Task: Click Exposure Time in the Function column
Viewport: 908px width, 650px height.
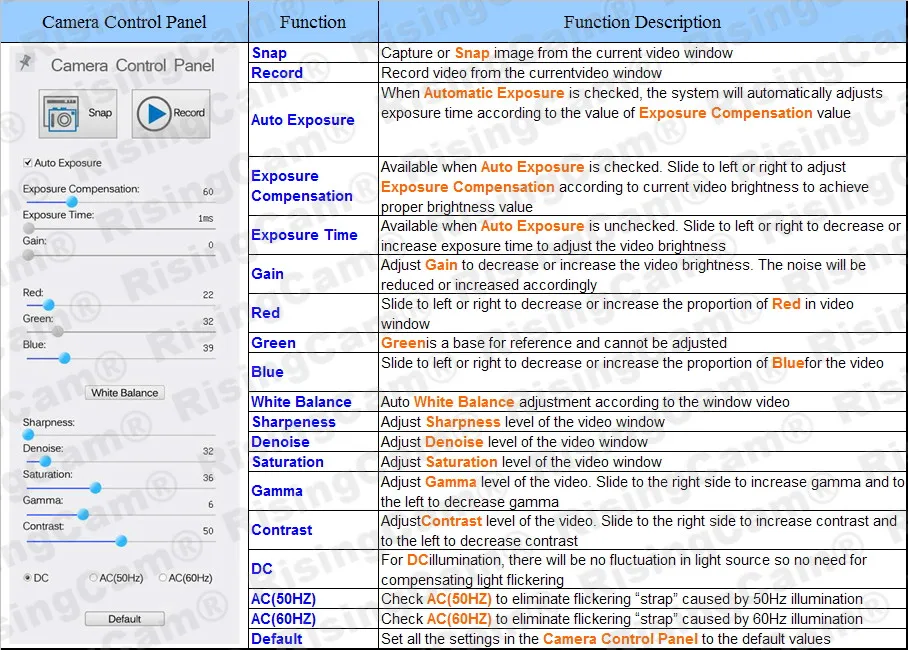Action: tap(305, 235)
